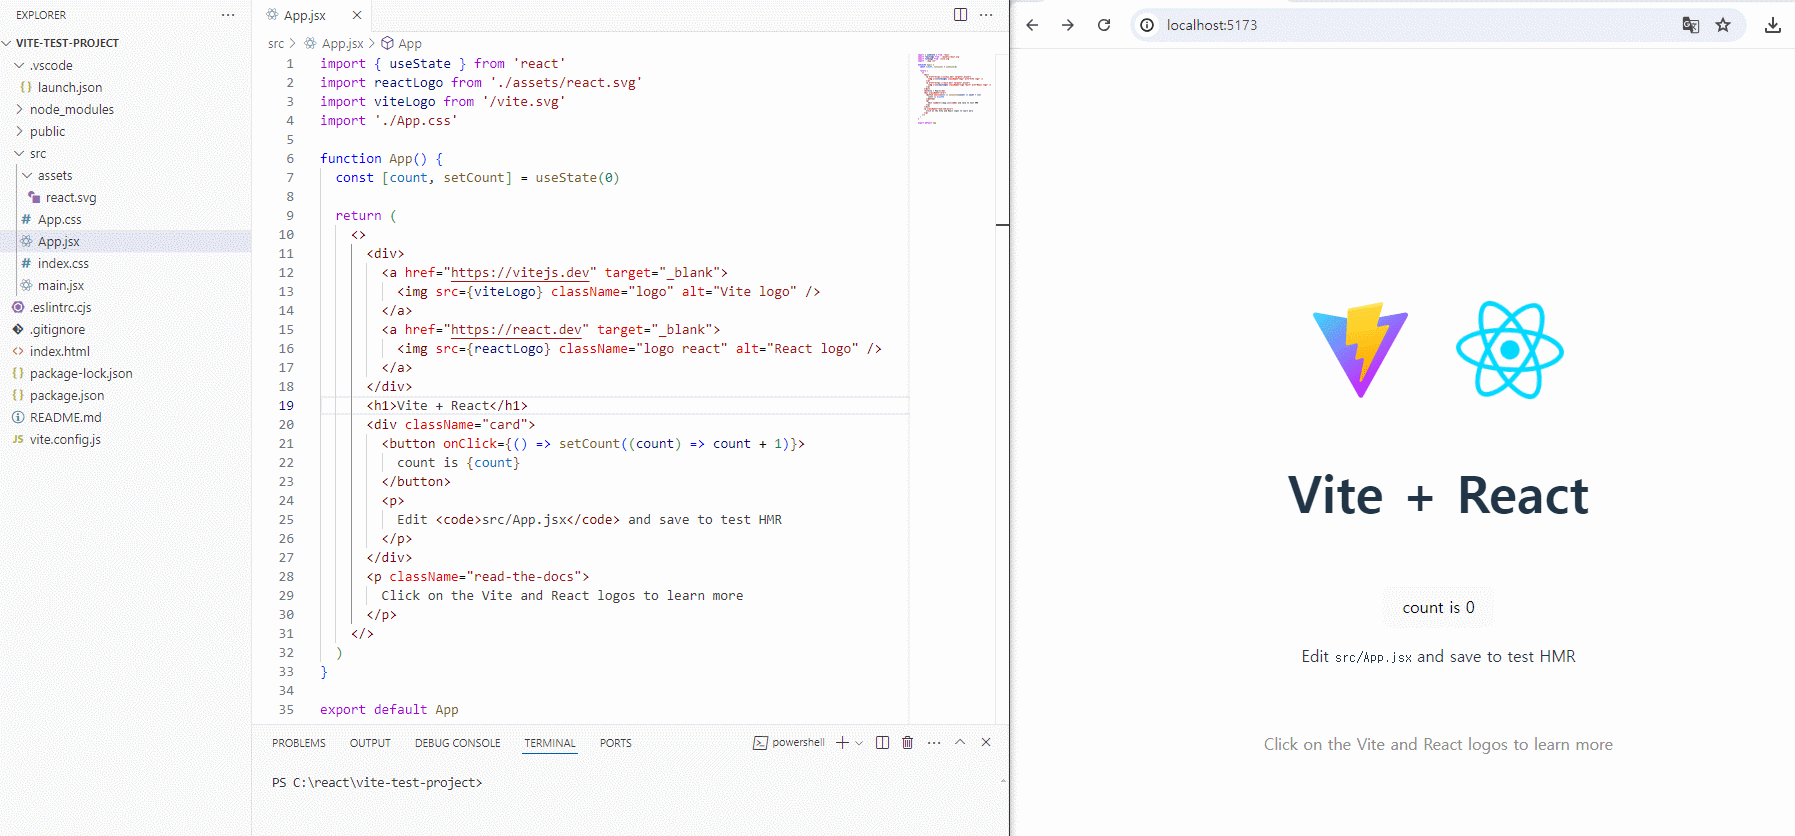Maximize the terminal panel with caret icon

click(960, 742)
